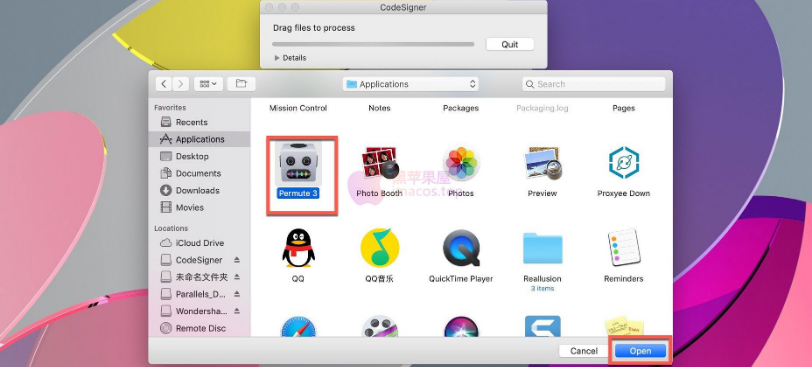Open Downloads in the sidebar
The height and width of the screenshot is (367, 812).
click(x=199, y=190)
